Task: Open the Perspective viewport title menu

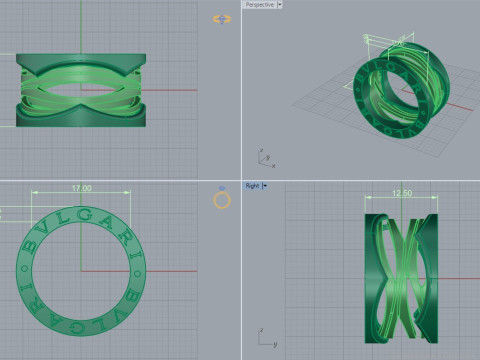Action: coord(259,5)
